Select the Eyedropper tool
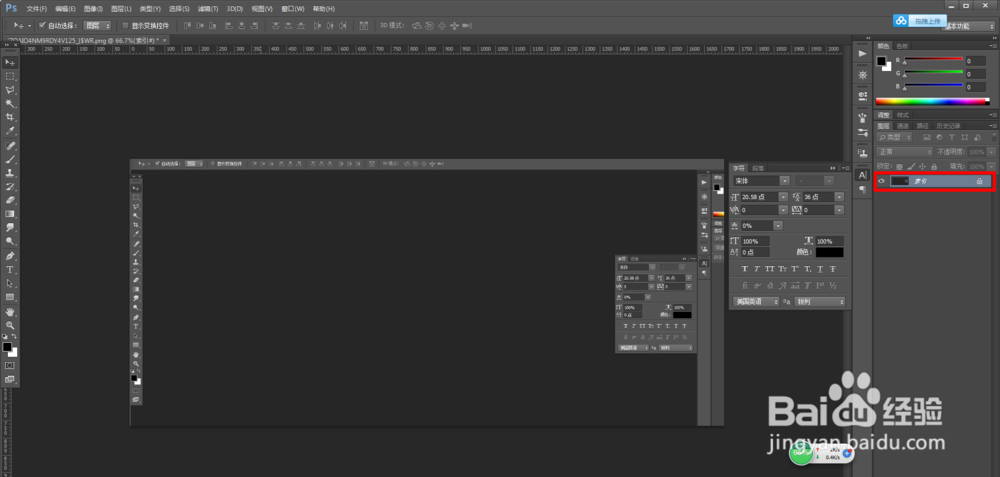 [10, 131]
